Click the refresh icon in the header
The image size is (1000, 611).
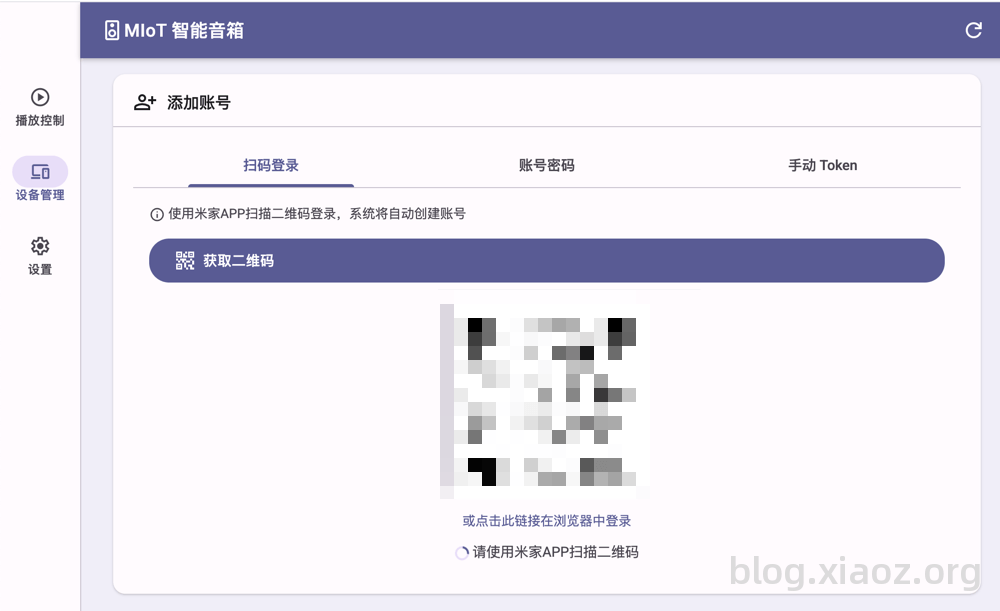[973, 30]
